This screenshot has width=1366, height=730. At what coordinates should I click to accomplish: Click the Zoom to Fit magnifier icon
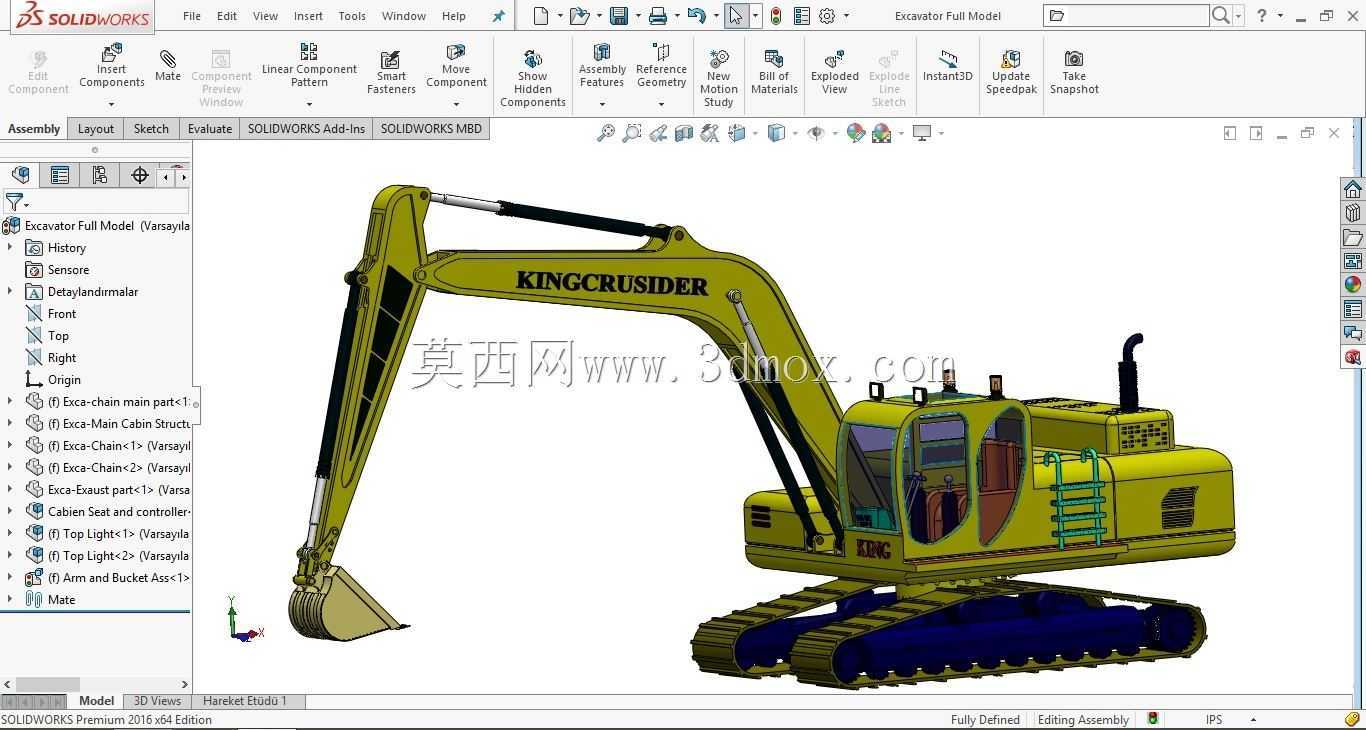(605, 133)
